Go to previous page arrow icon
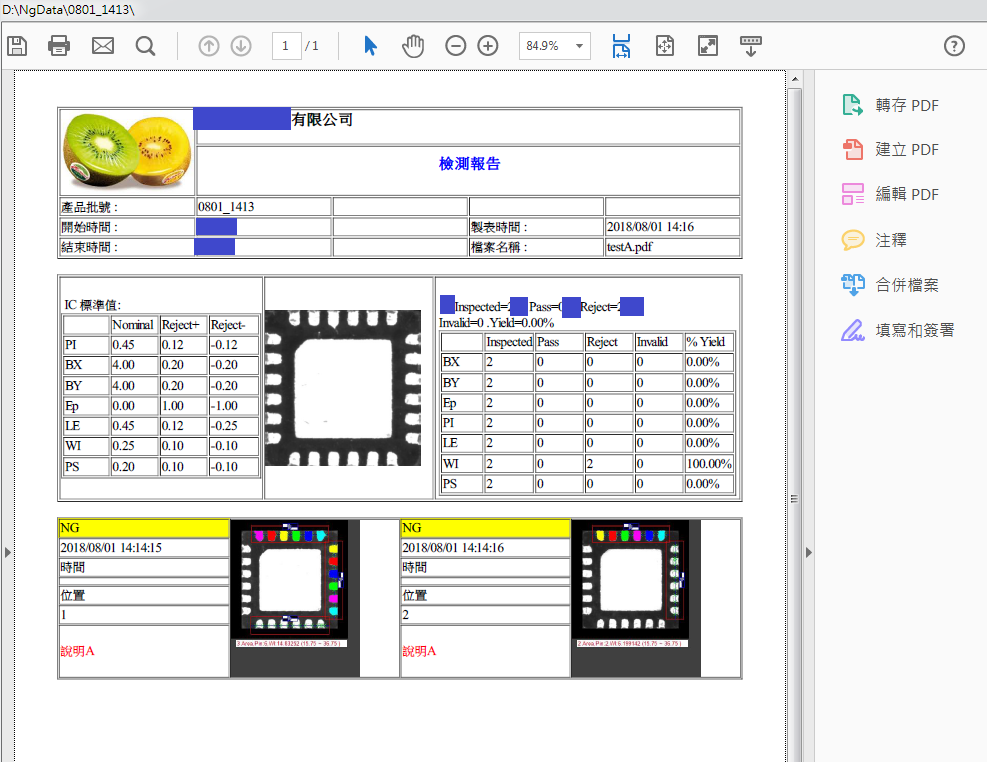Viewport: 987px width, 762px height. pyautogui.click(x=209, y=46)
